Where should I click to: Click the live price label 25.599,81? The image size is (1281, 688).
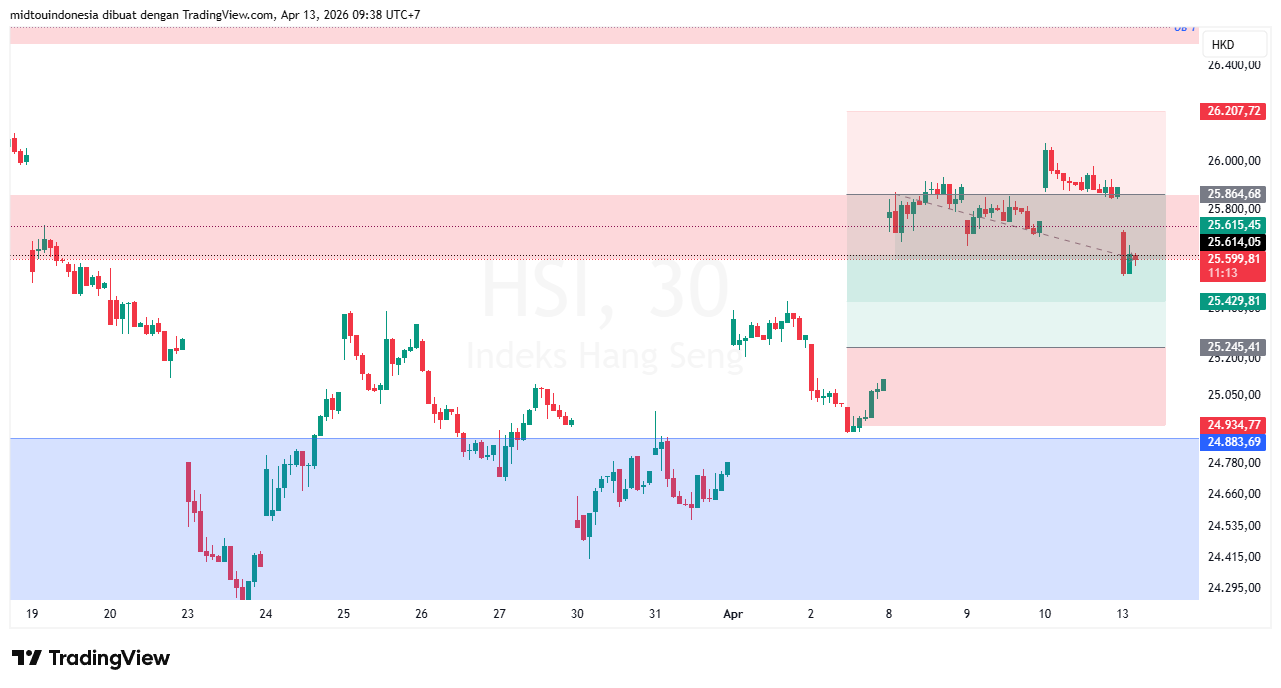[1233, 260]
